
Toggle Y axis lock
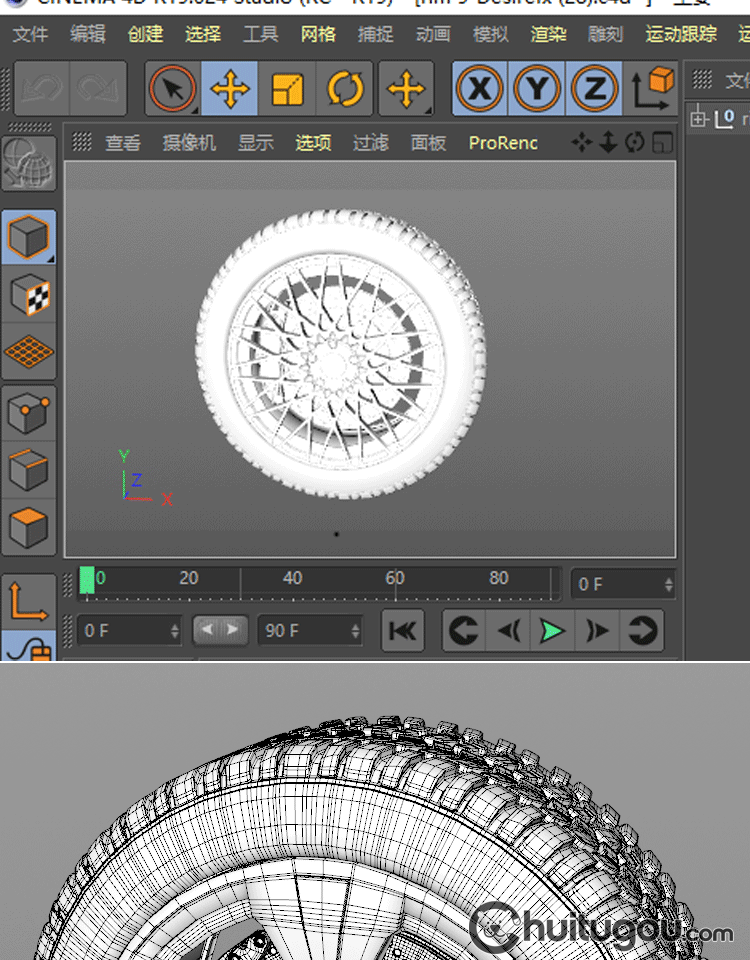[x=537, y=90]
